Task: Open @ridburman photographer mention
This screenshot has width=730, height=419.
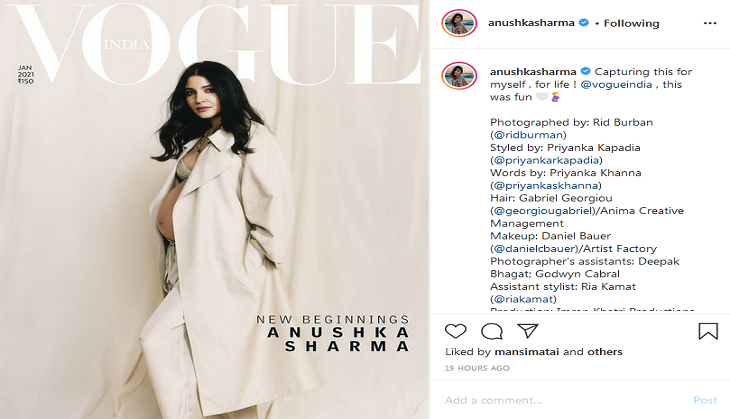Action: point(528,135)
